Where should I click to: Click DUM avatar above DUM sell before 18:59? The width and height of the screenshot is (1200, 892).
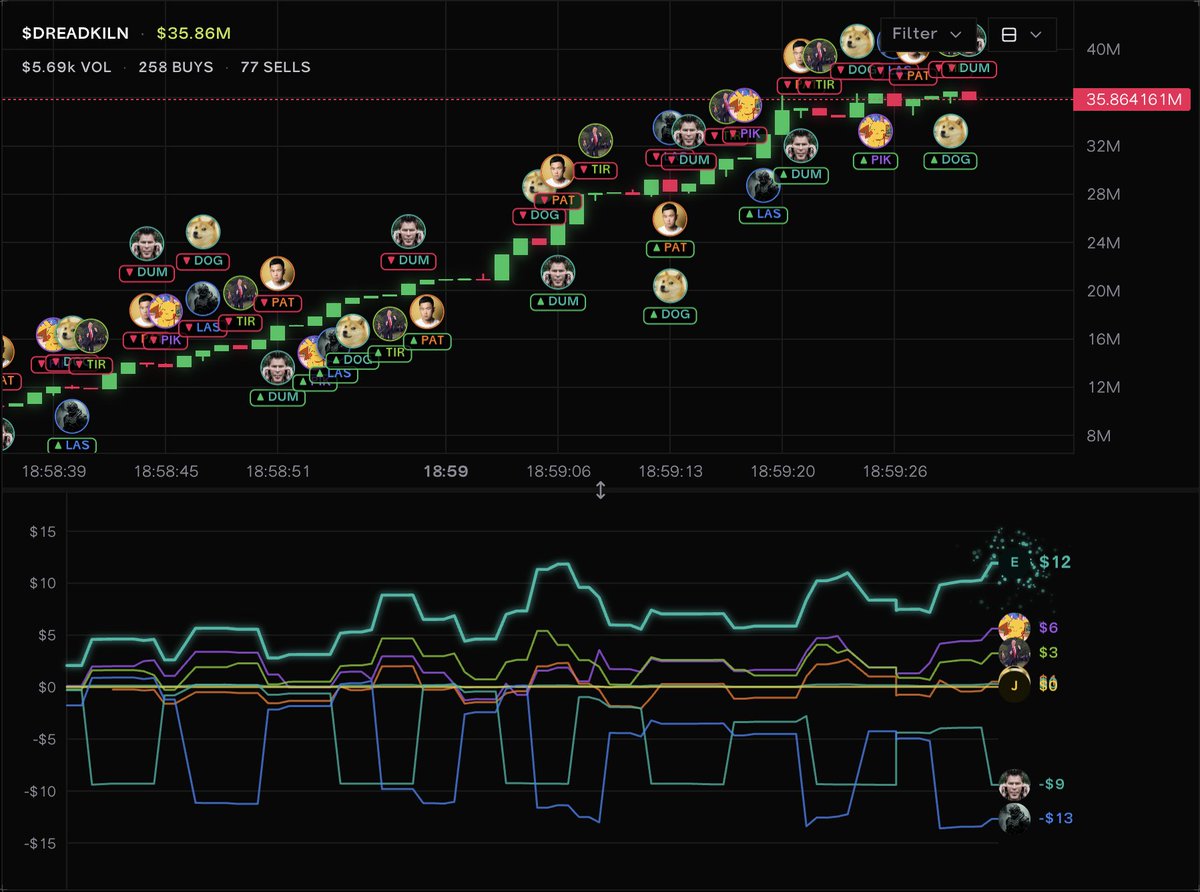click(x=408, y=232)
